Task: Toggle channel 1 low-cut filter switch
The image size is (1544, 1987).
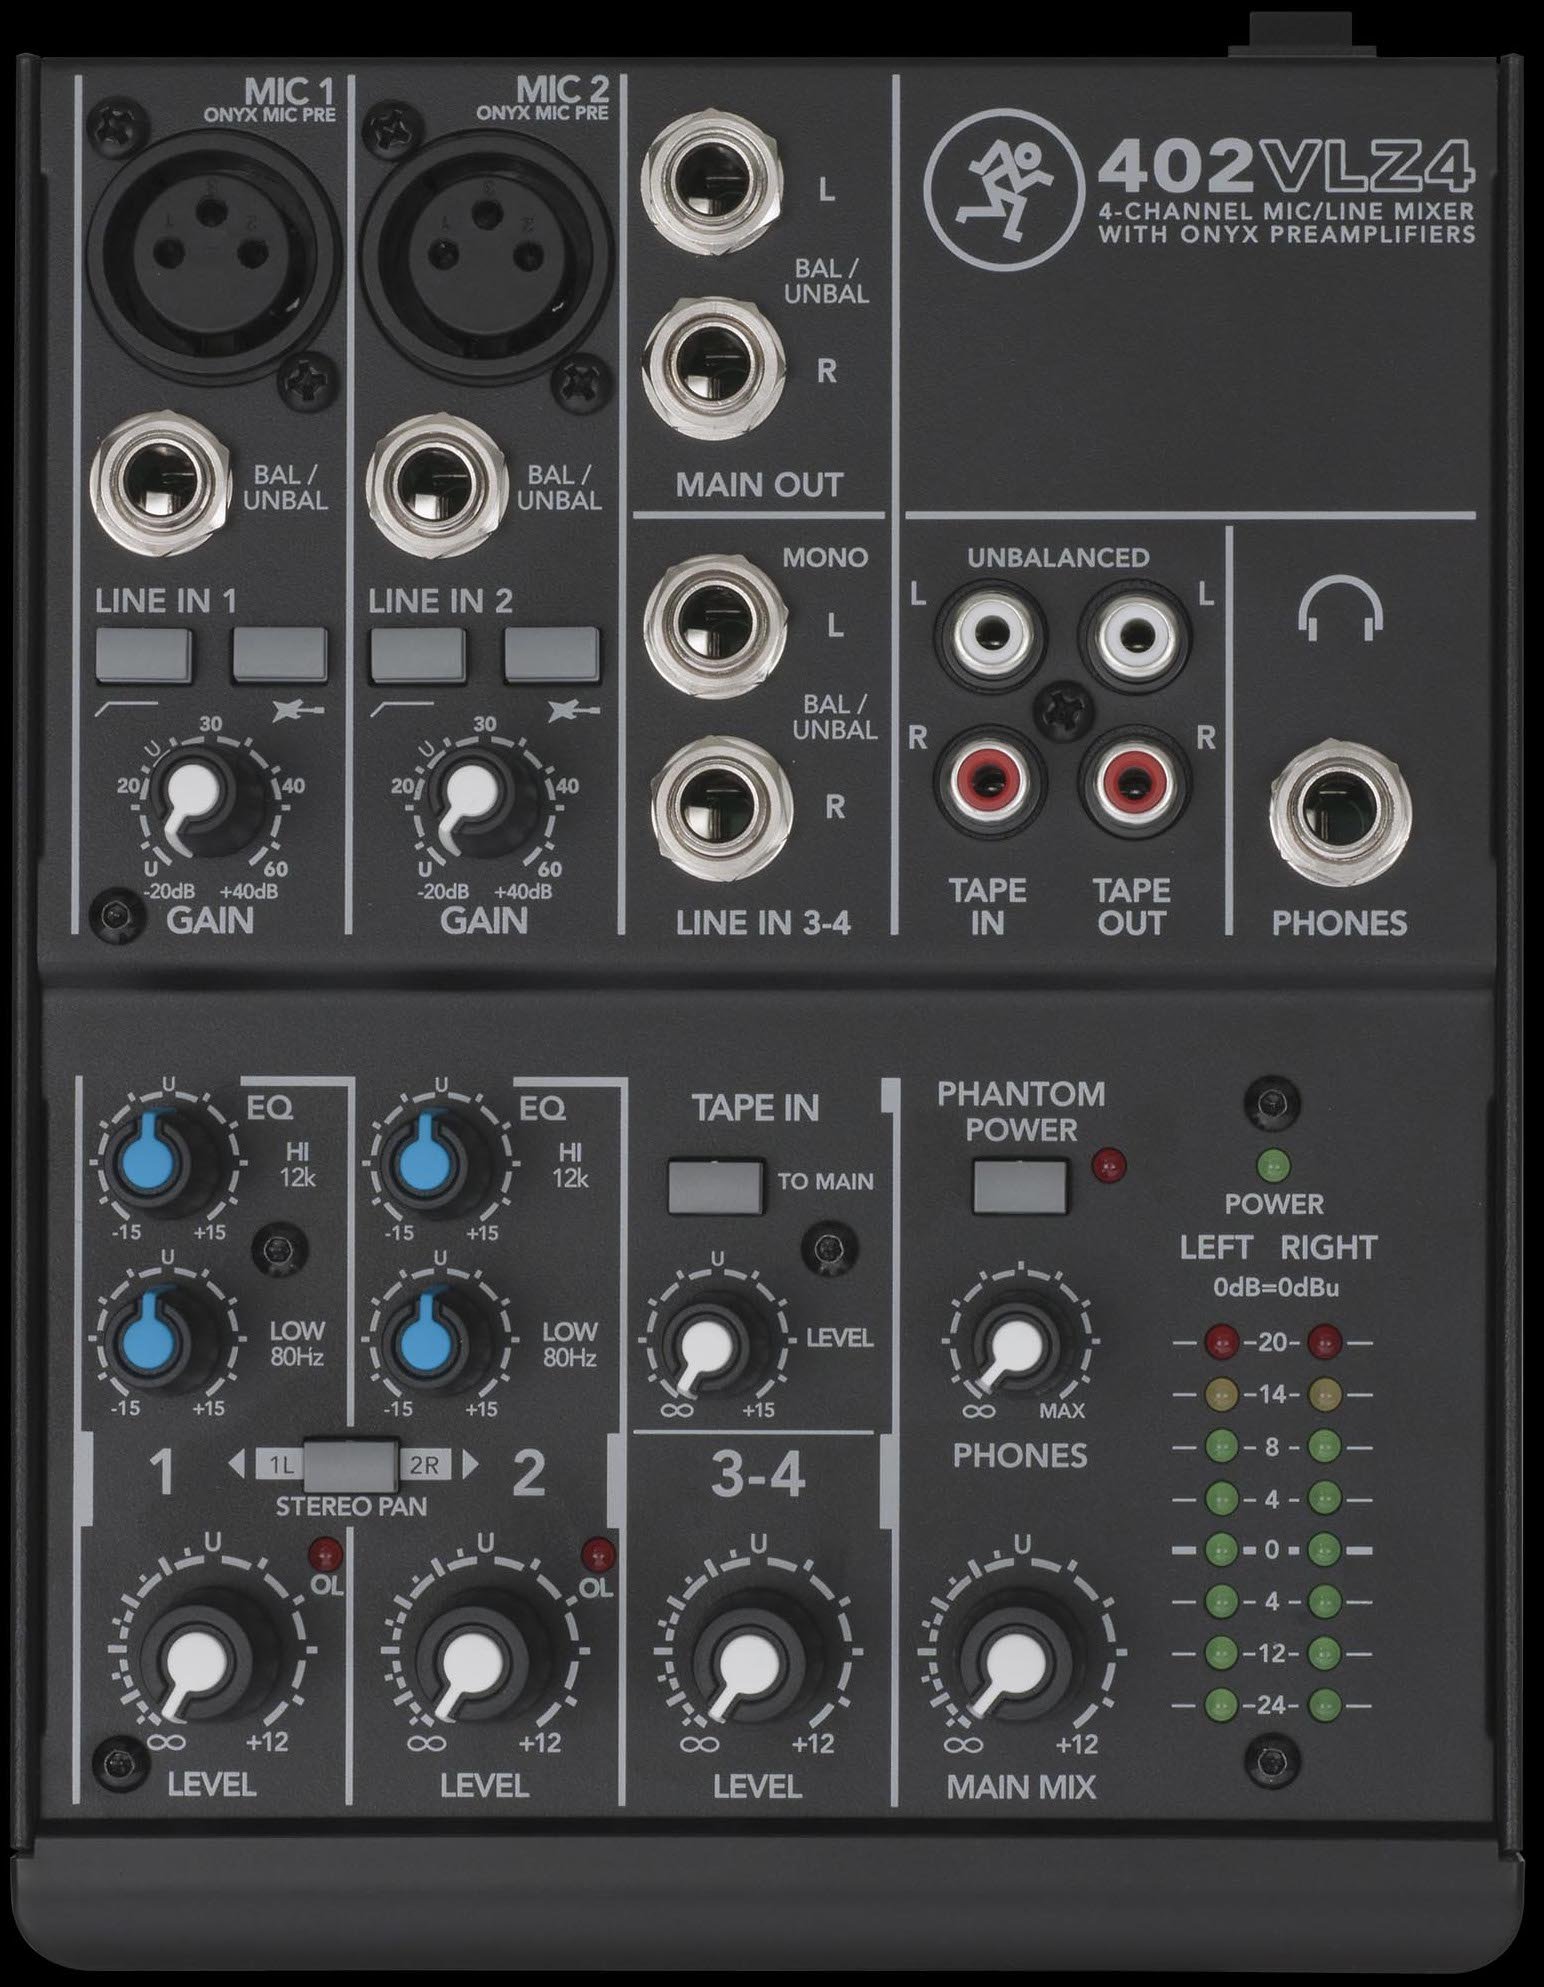Action: coord(143,655)
